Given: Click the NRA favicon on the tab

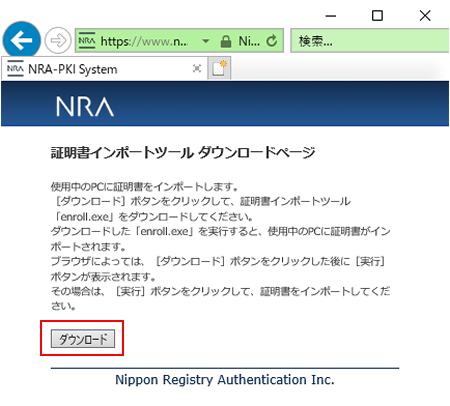Looking at the screenshot, I should click(15, 69).
